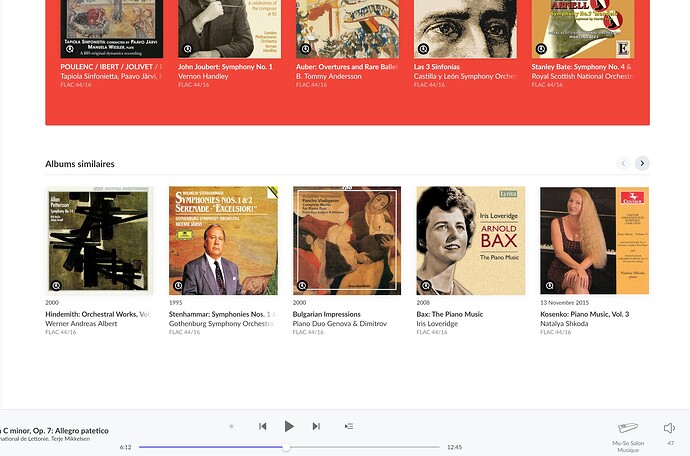Screen dimensions: 690x456
Task: Open the Kosenko Piano Music Vol. 3 cover
Action: [594, 240]
